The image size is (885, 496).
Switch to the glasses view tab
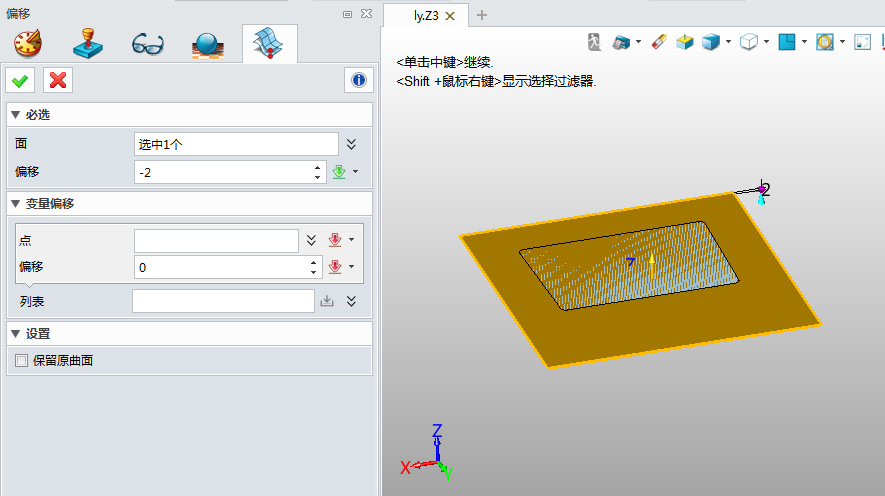(x=149, y=45)
